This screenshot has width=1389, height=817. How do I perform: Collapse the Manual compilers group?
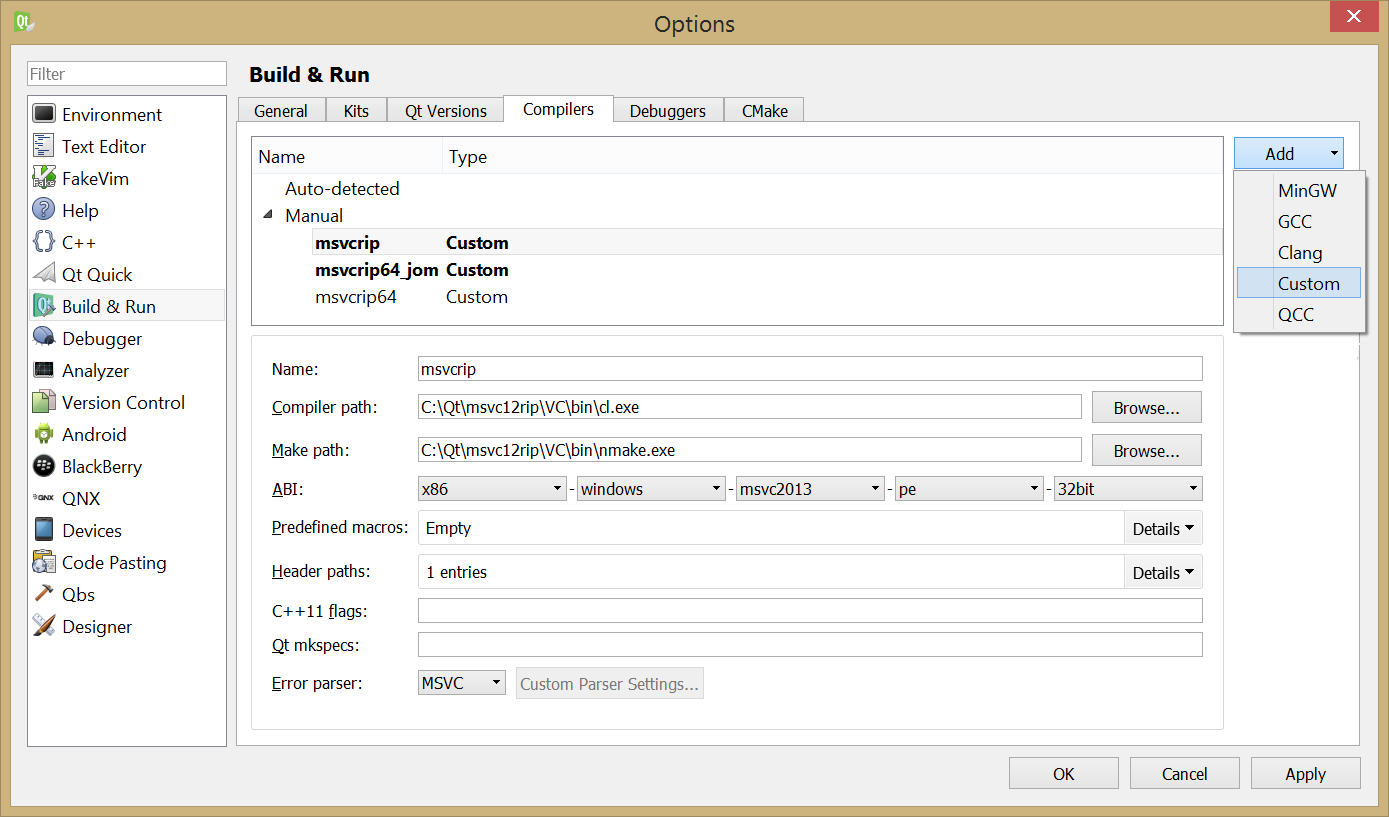(267, 215)
